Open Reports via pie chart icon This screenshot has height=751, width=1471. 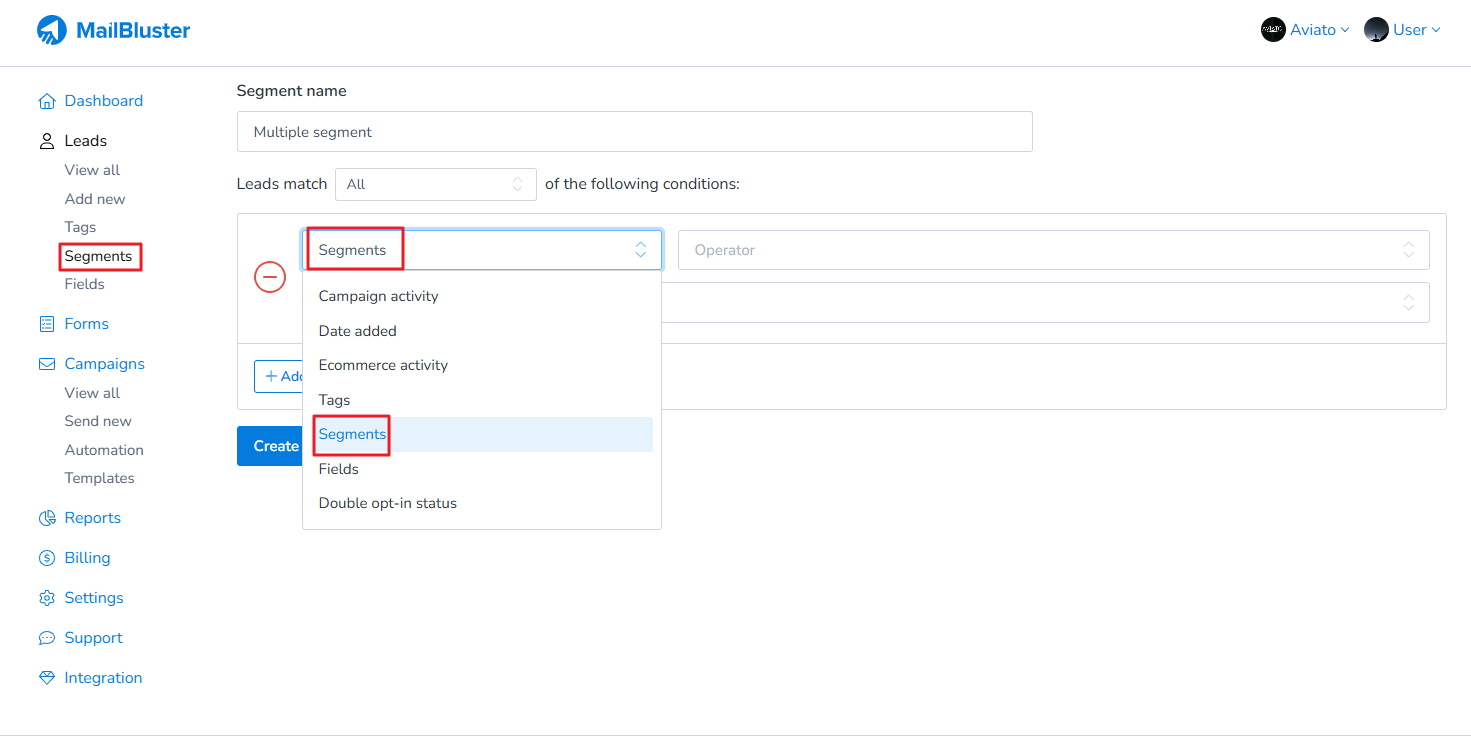[46, 518]
